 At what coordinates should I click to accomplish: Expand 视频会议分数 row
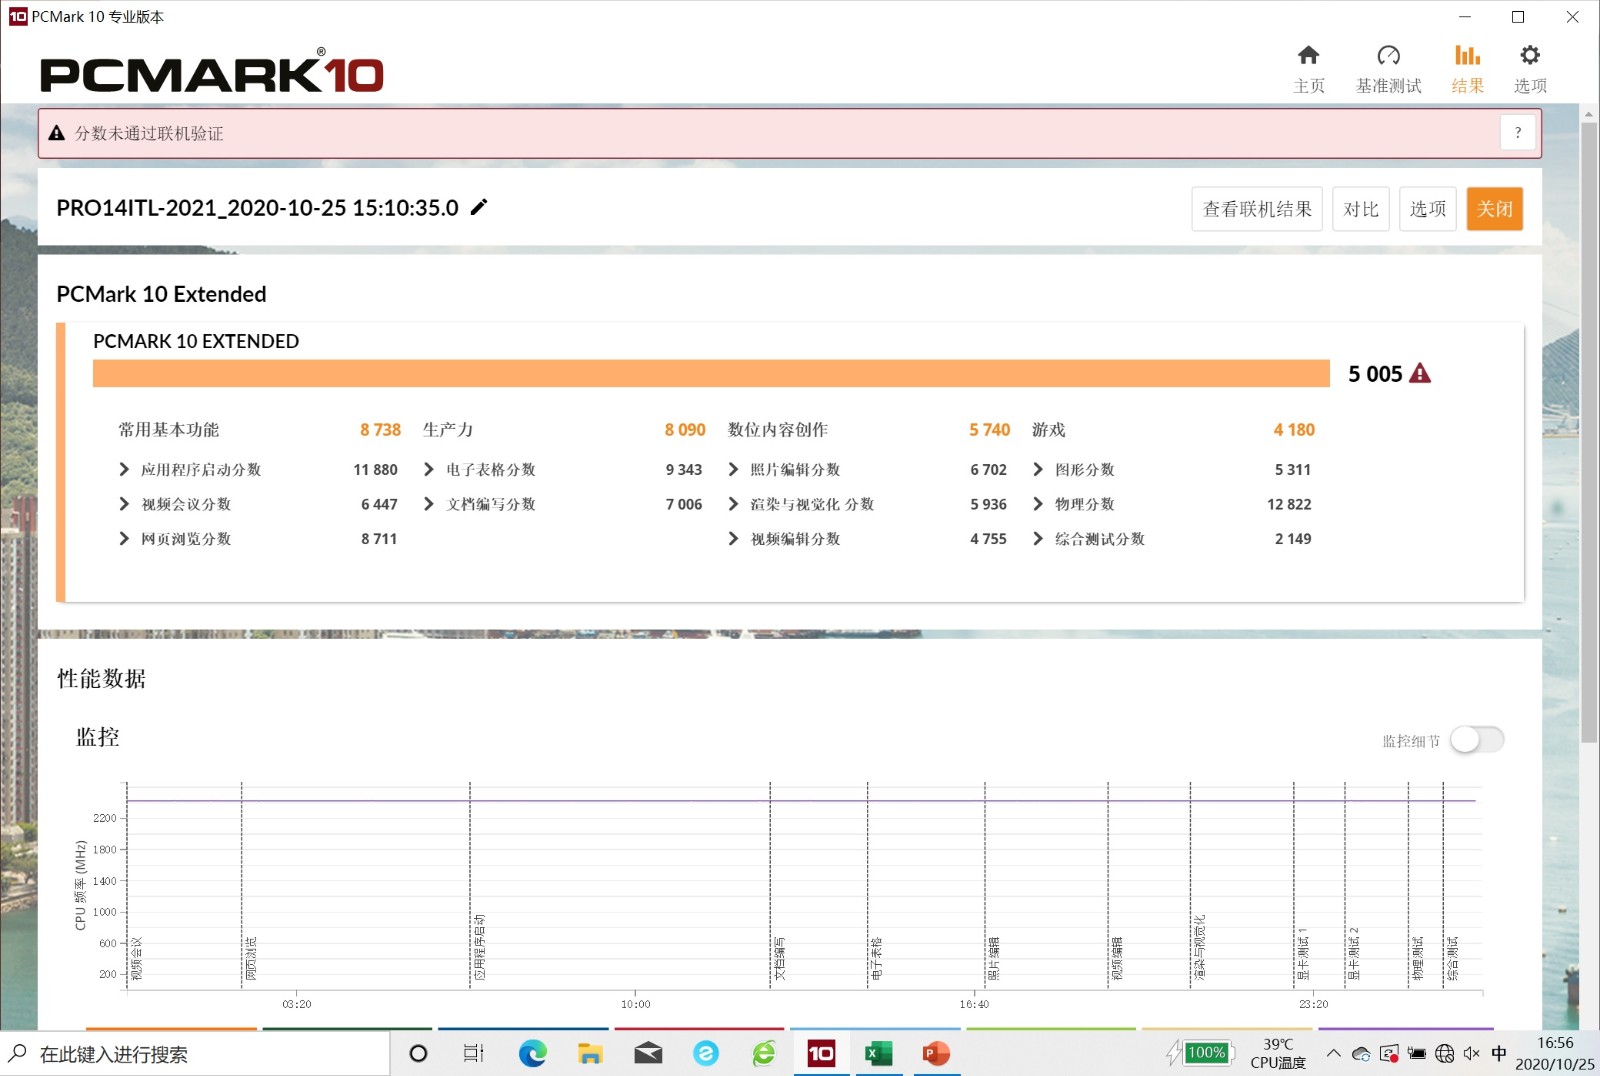[123, 504]
